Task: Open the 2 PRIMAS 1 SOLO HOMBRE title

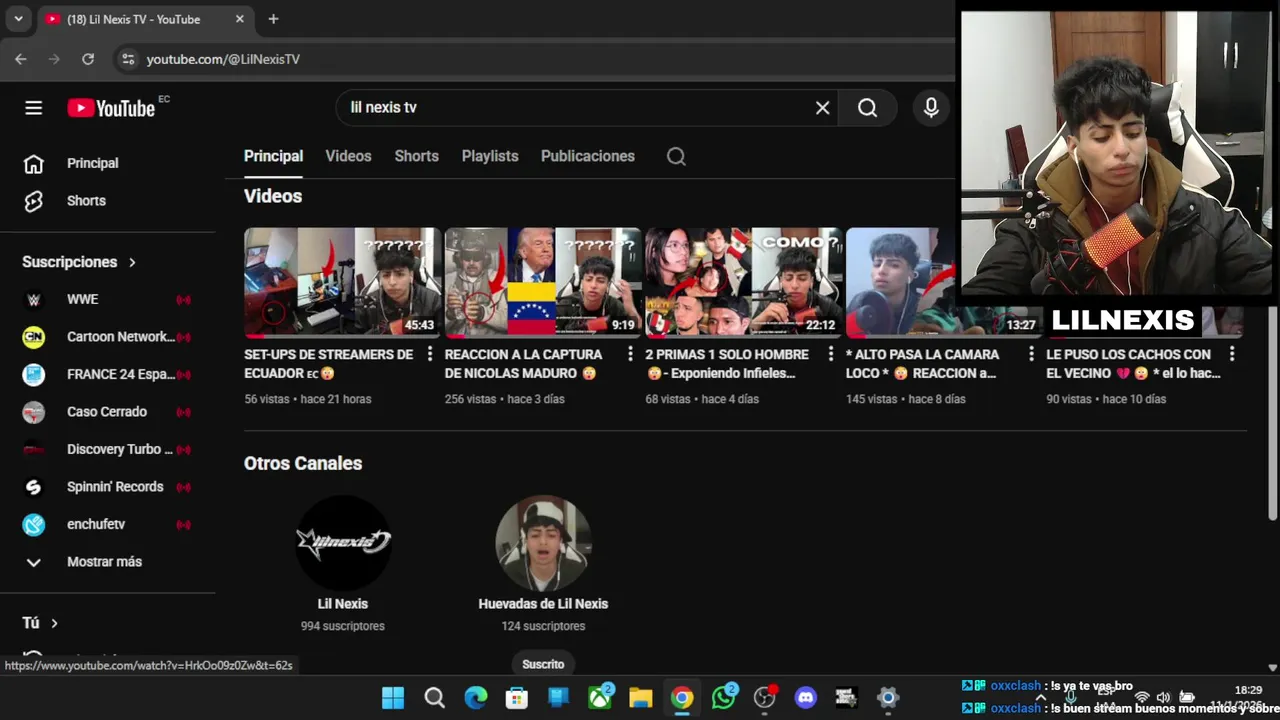Action: (727, 364)
